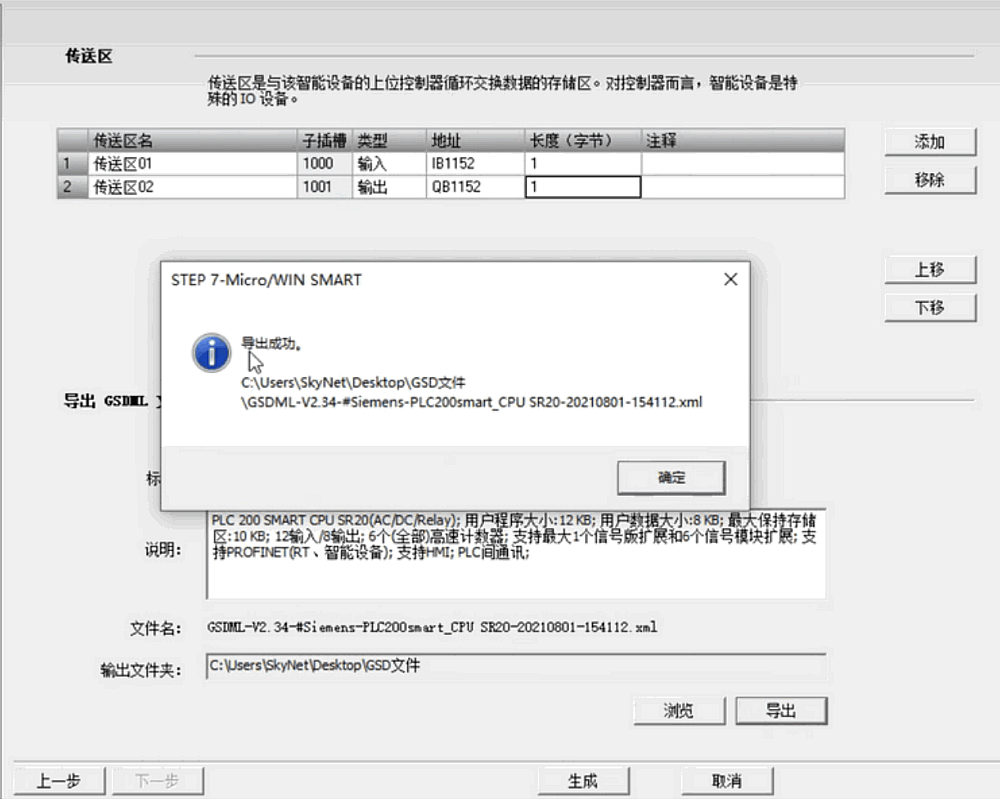Click the blue information icon in the dialog
This screenshot has height=800, width=1000.
tap(211, 353)
